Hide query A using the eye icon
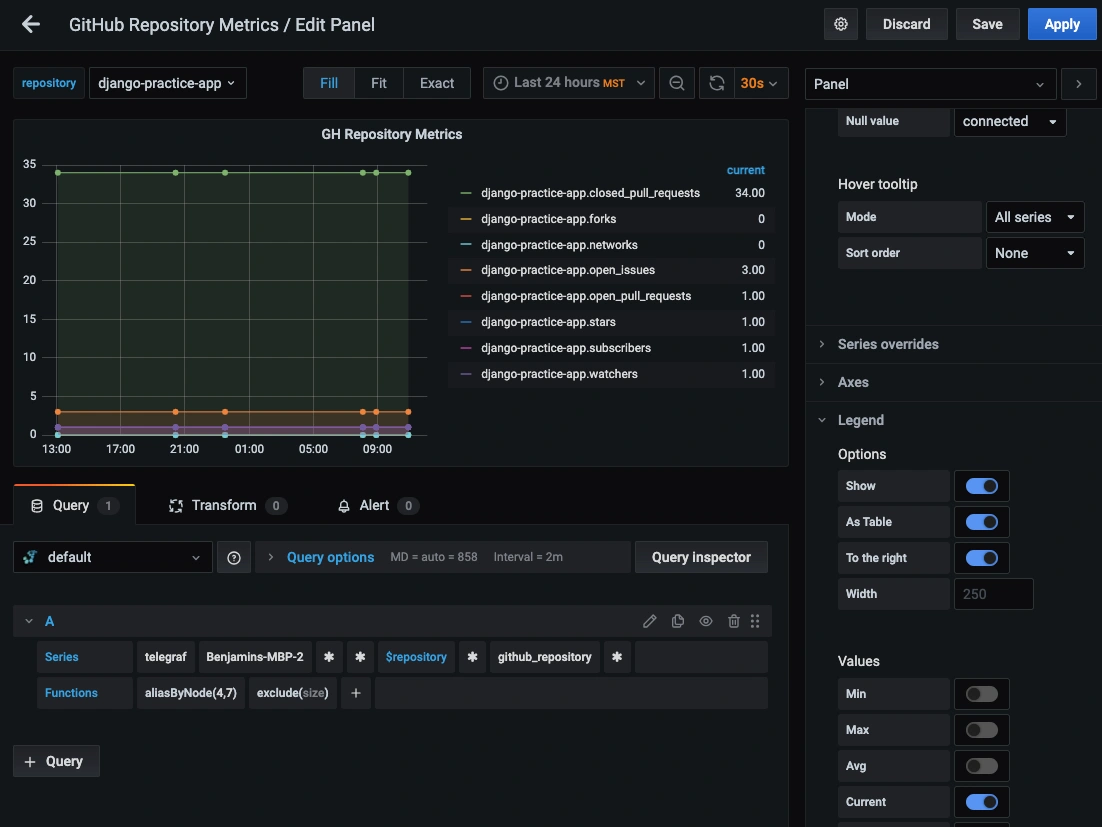Viewport: 1102px width, 827px height. point(706,621)
